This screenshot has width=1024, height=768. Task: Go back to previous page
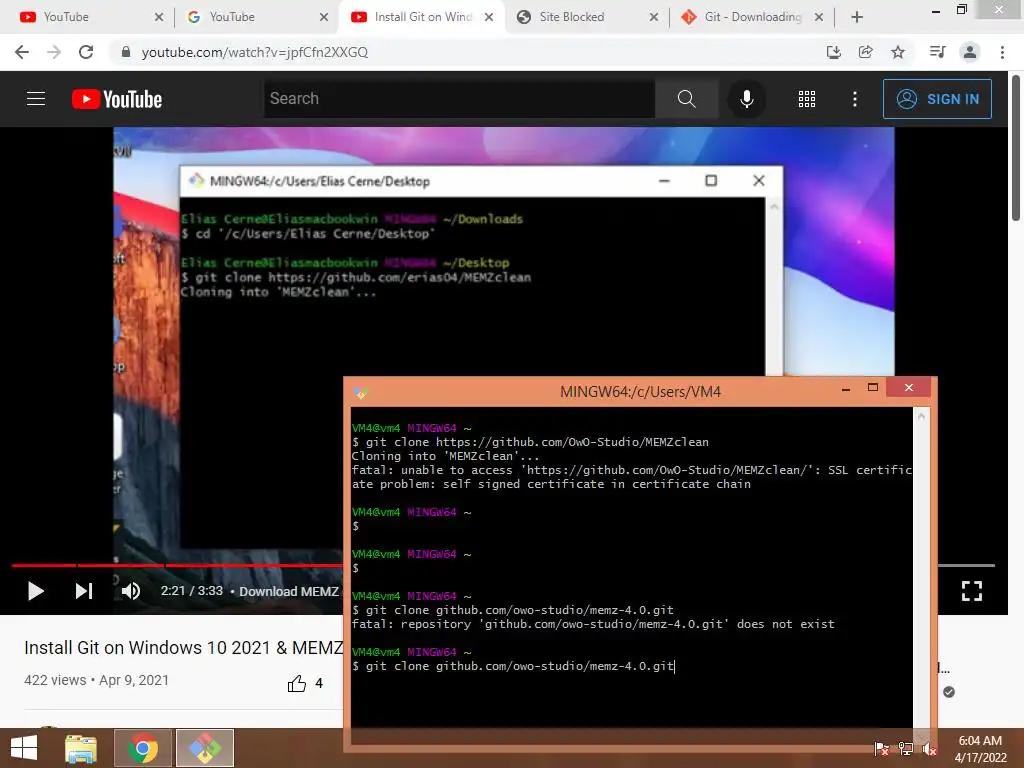22,52
